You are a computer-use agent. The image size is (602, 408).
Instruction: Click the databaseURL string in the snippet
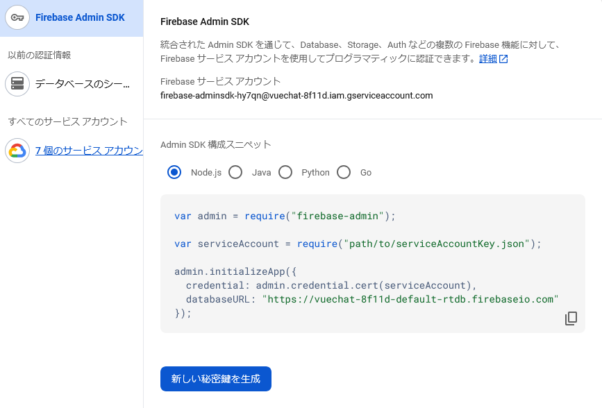[410, 299]
